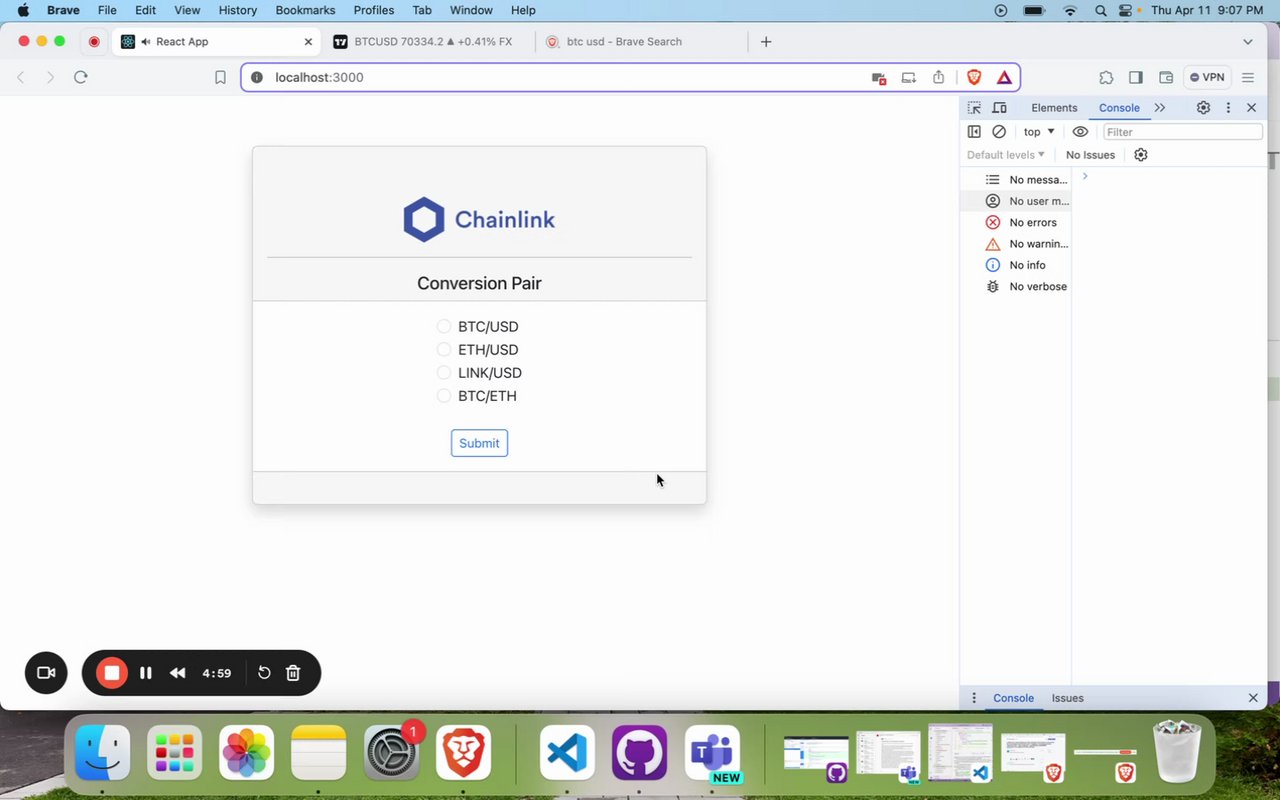The height and width of the screenshot is (800, 1280).
Task: Click the rewind button on the recorder
Action: pyautogui.click(x=178, y=673)
